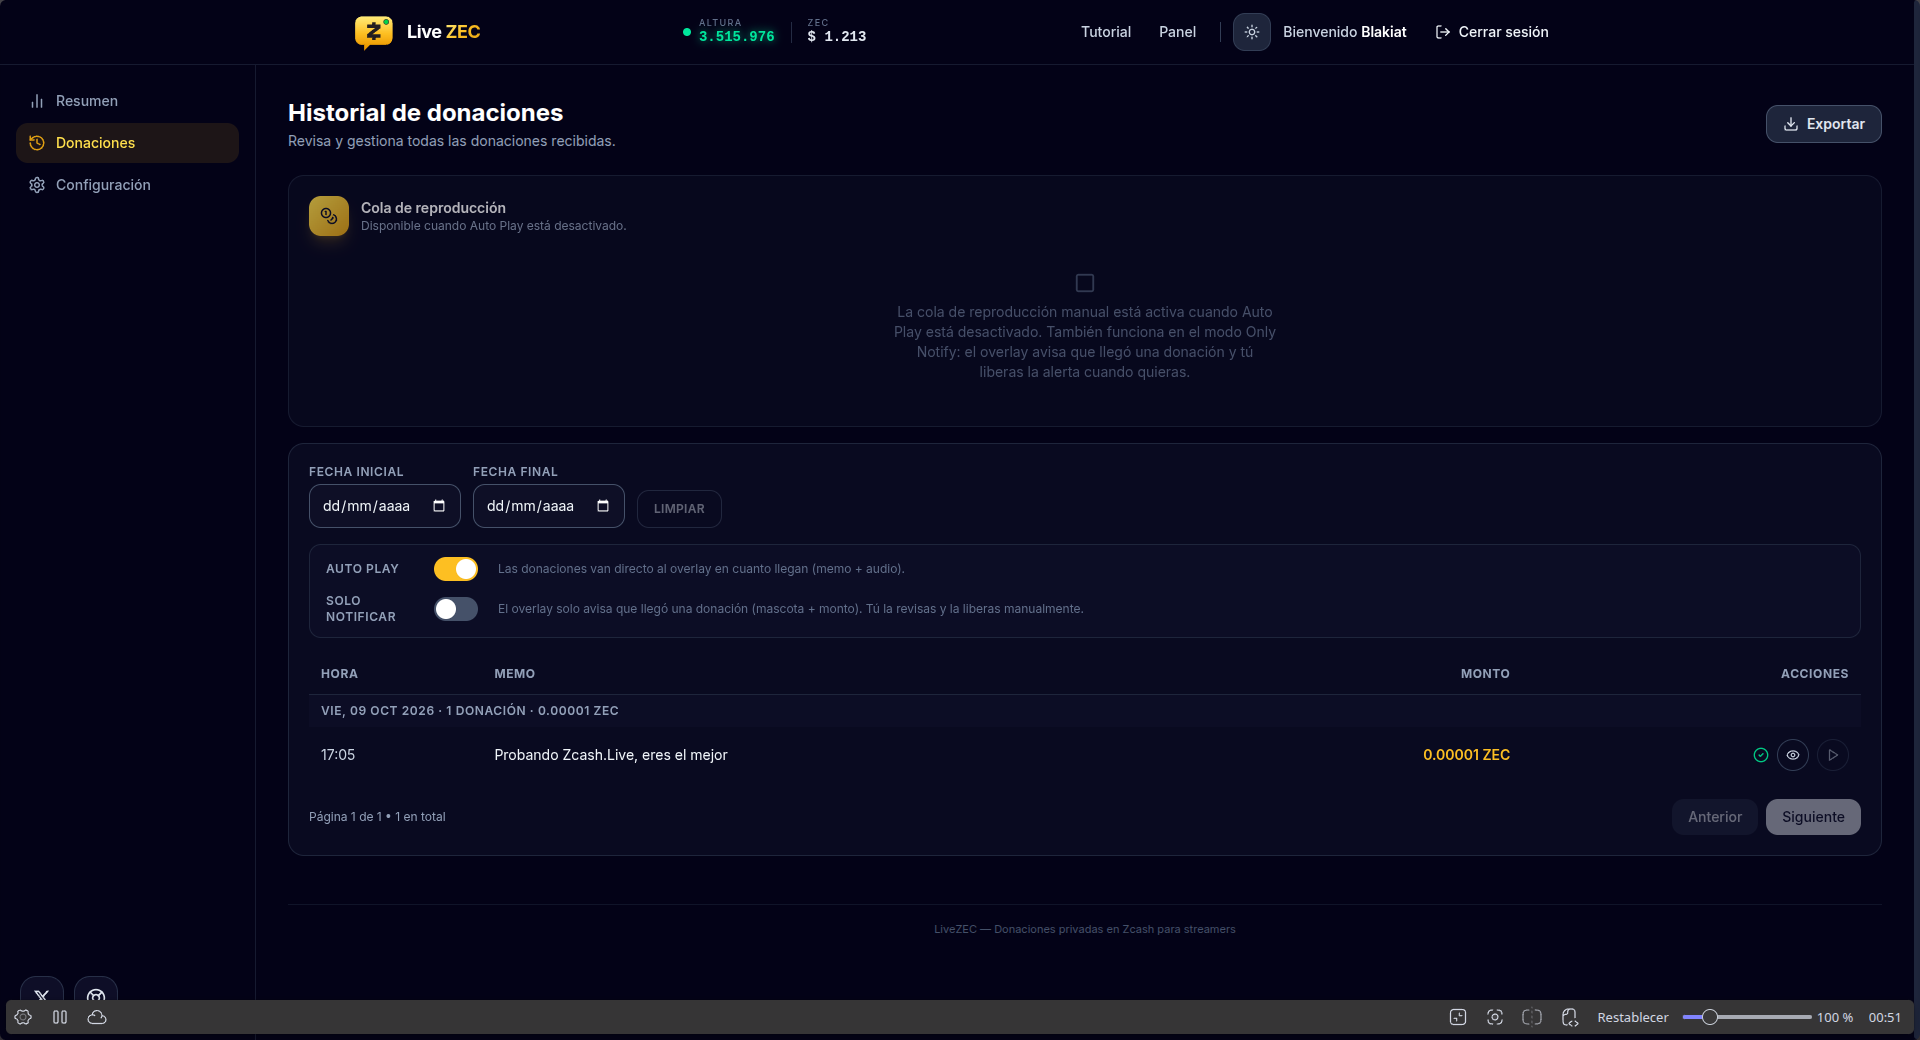This screenshot has height=1040, width=1920.
Task: Click the rounded-square icon left of capture
Action: [x=1458, y=1017]
